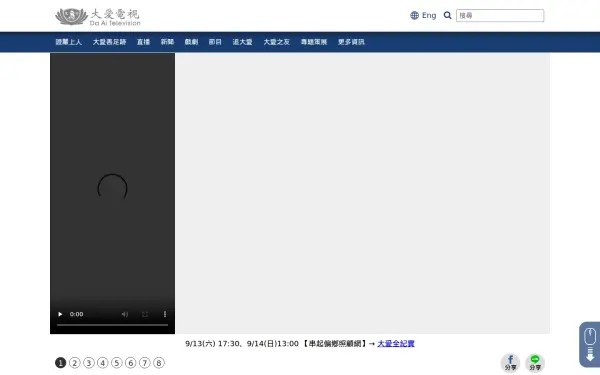Screen dimensions: 600x375
Task: Click the Da Ai Television logo
Action: (98, 17)
